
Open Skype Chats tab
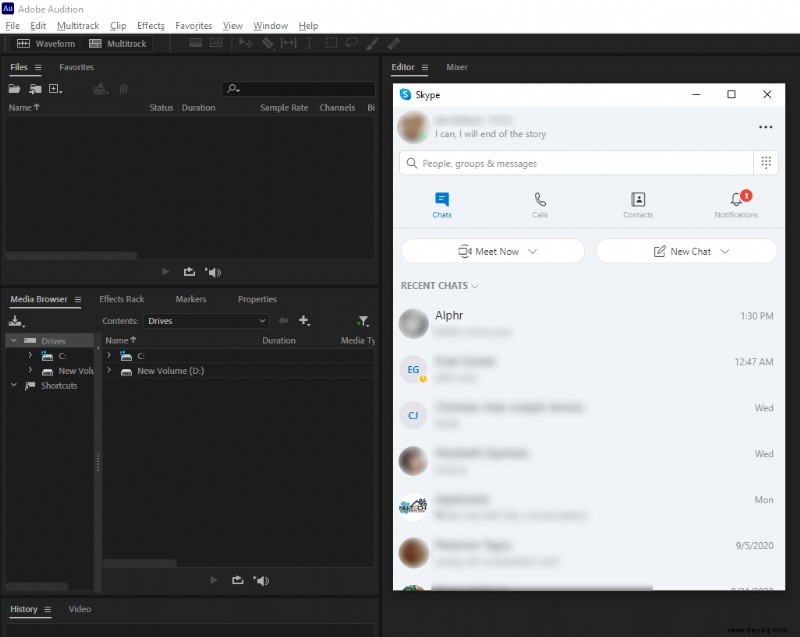442,205
